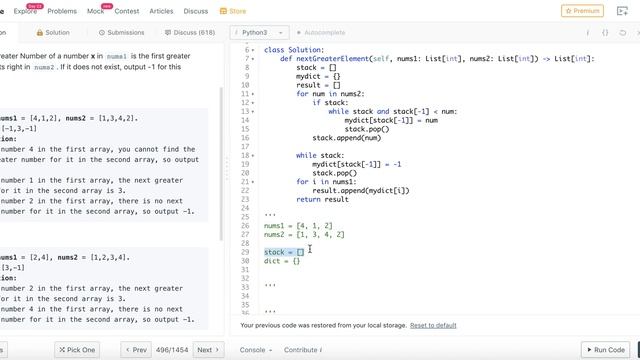Viewport: 640px width, 360px height.
Task: Click the 'class Solution:' line
Action: point(294,50)
